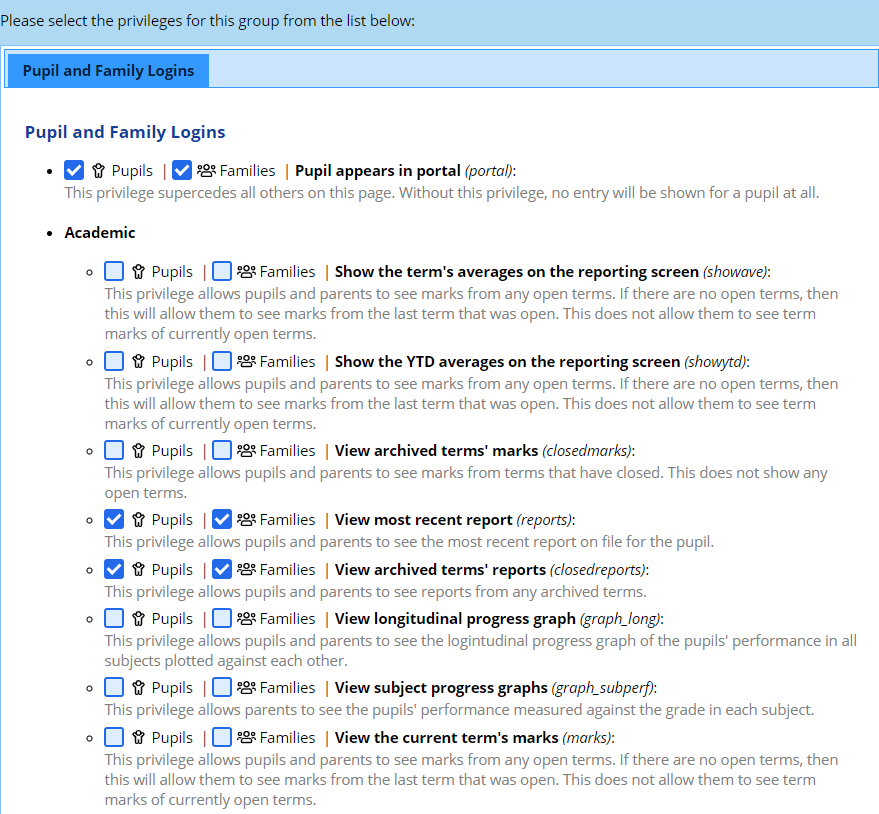
Task: Enable Pupils for Show the term's averages
Action: 114,271
